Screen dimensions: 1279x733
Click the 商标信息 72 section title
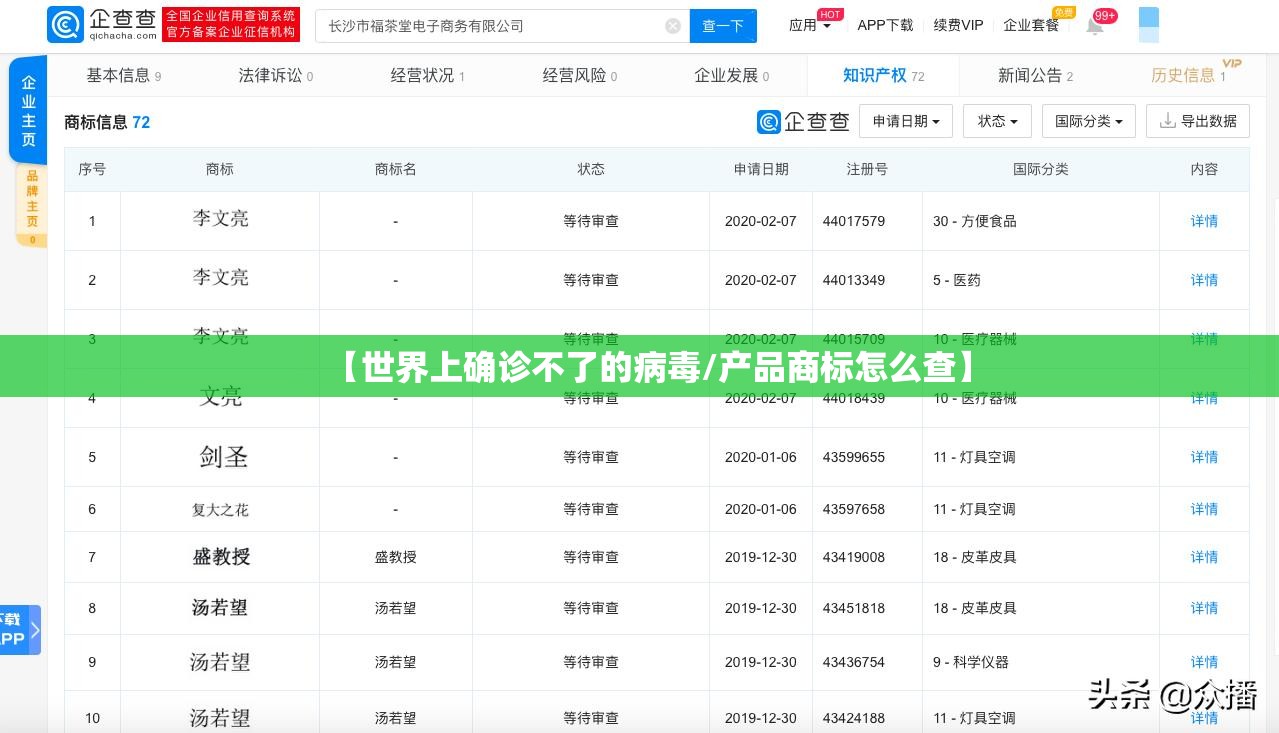tap(107, 122)
